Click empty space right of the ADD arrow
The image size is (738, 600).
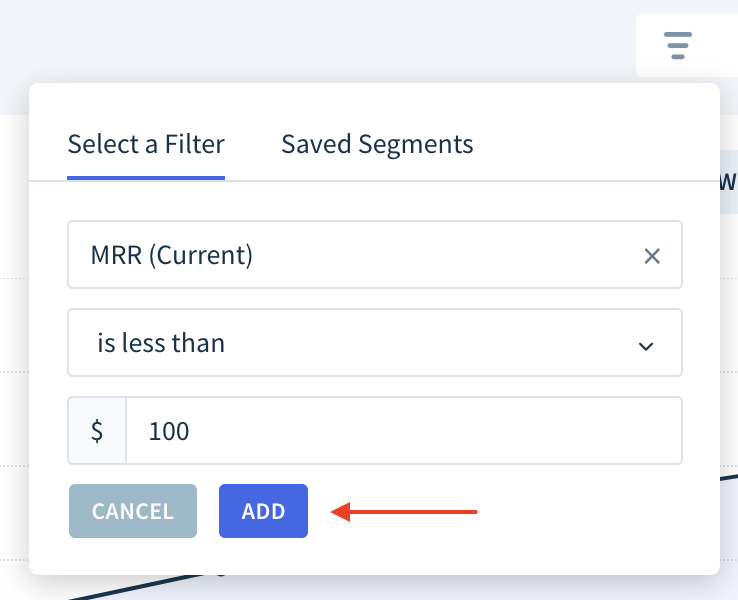[x=588, y=511]
